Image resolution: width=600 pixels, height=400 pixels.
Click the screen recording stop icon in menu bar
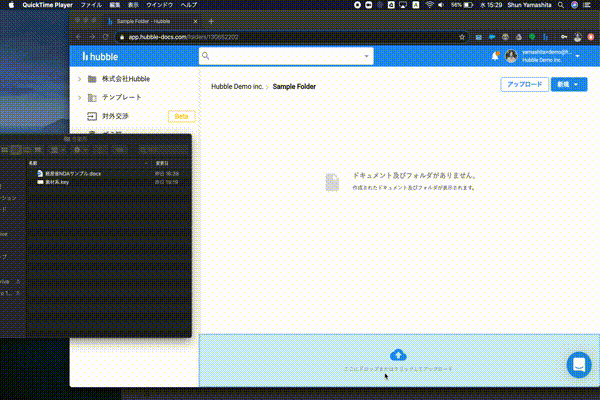point(357,5)
